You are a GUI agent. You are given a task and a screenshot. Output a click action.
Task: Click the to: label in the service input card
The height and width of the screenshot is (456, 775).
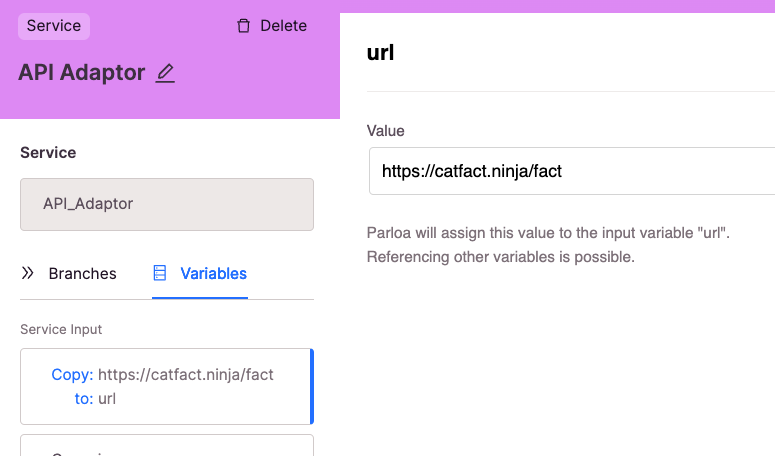84,399
